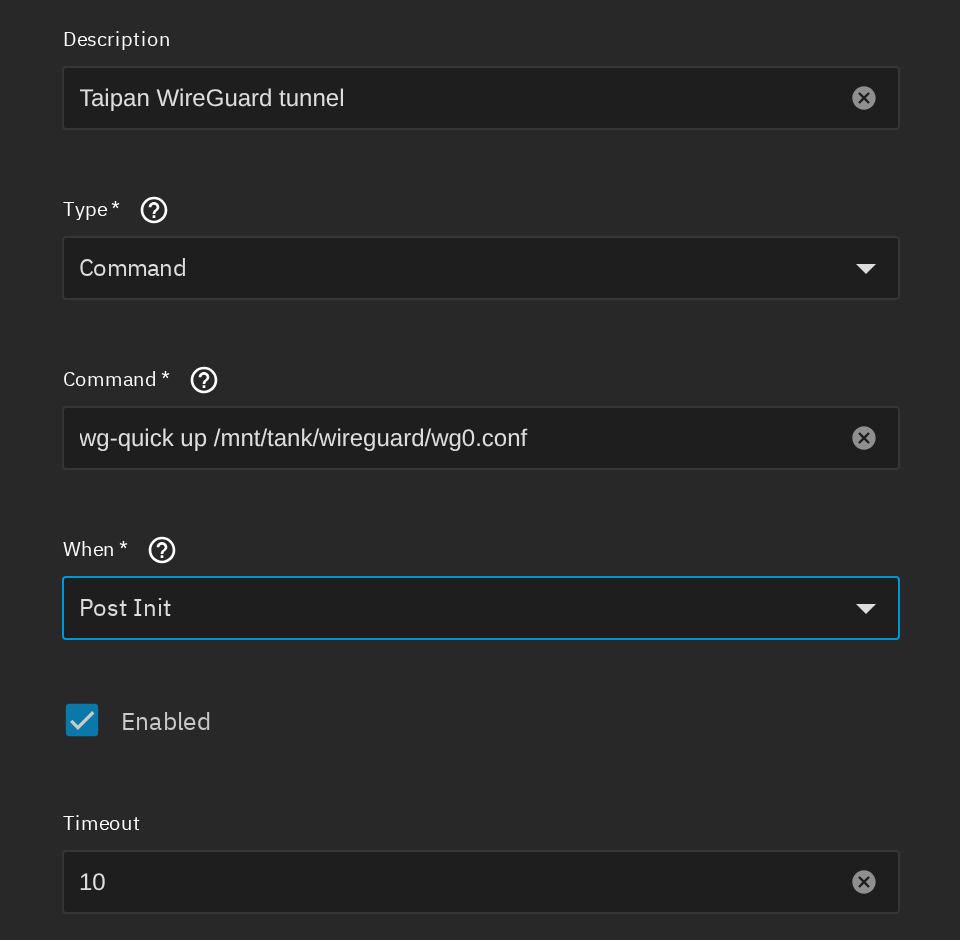Viewport: 960px width, 940px height.
Task: Clear the Timeout field value
Action: point(863,882)
